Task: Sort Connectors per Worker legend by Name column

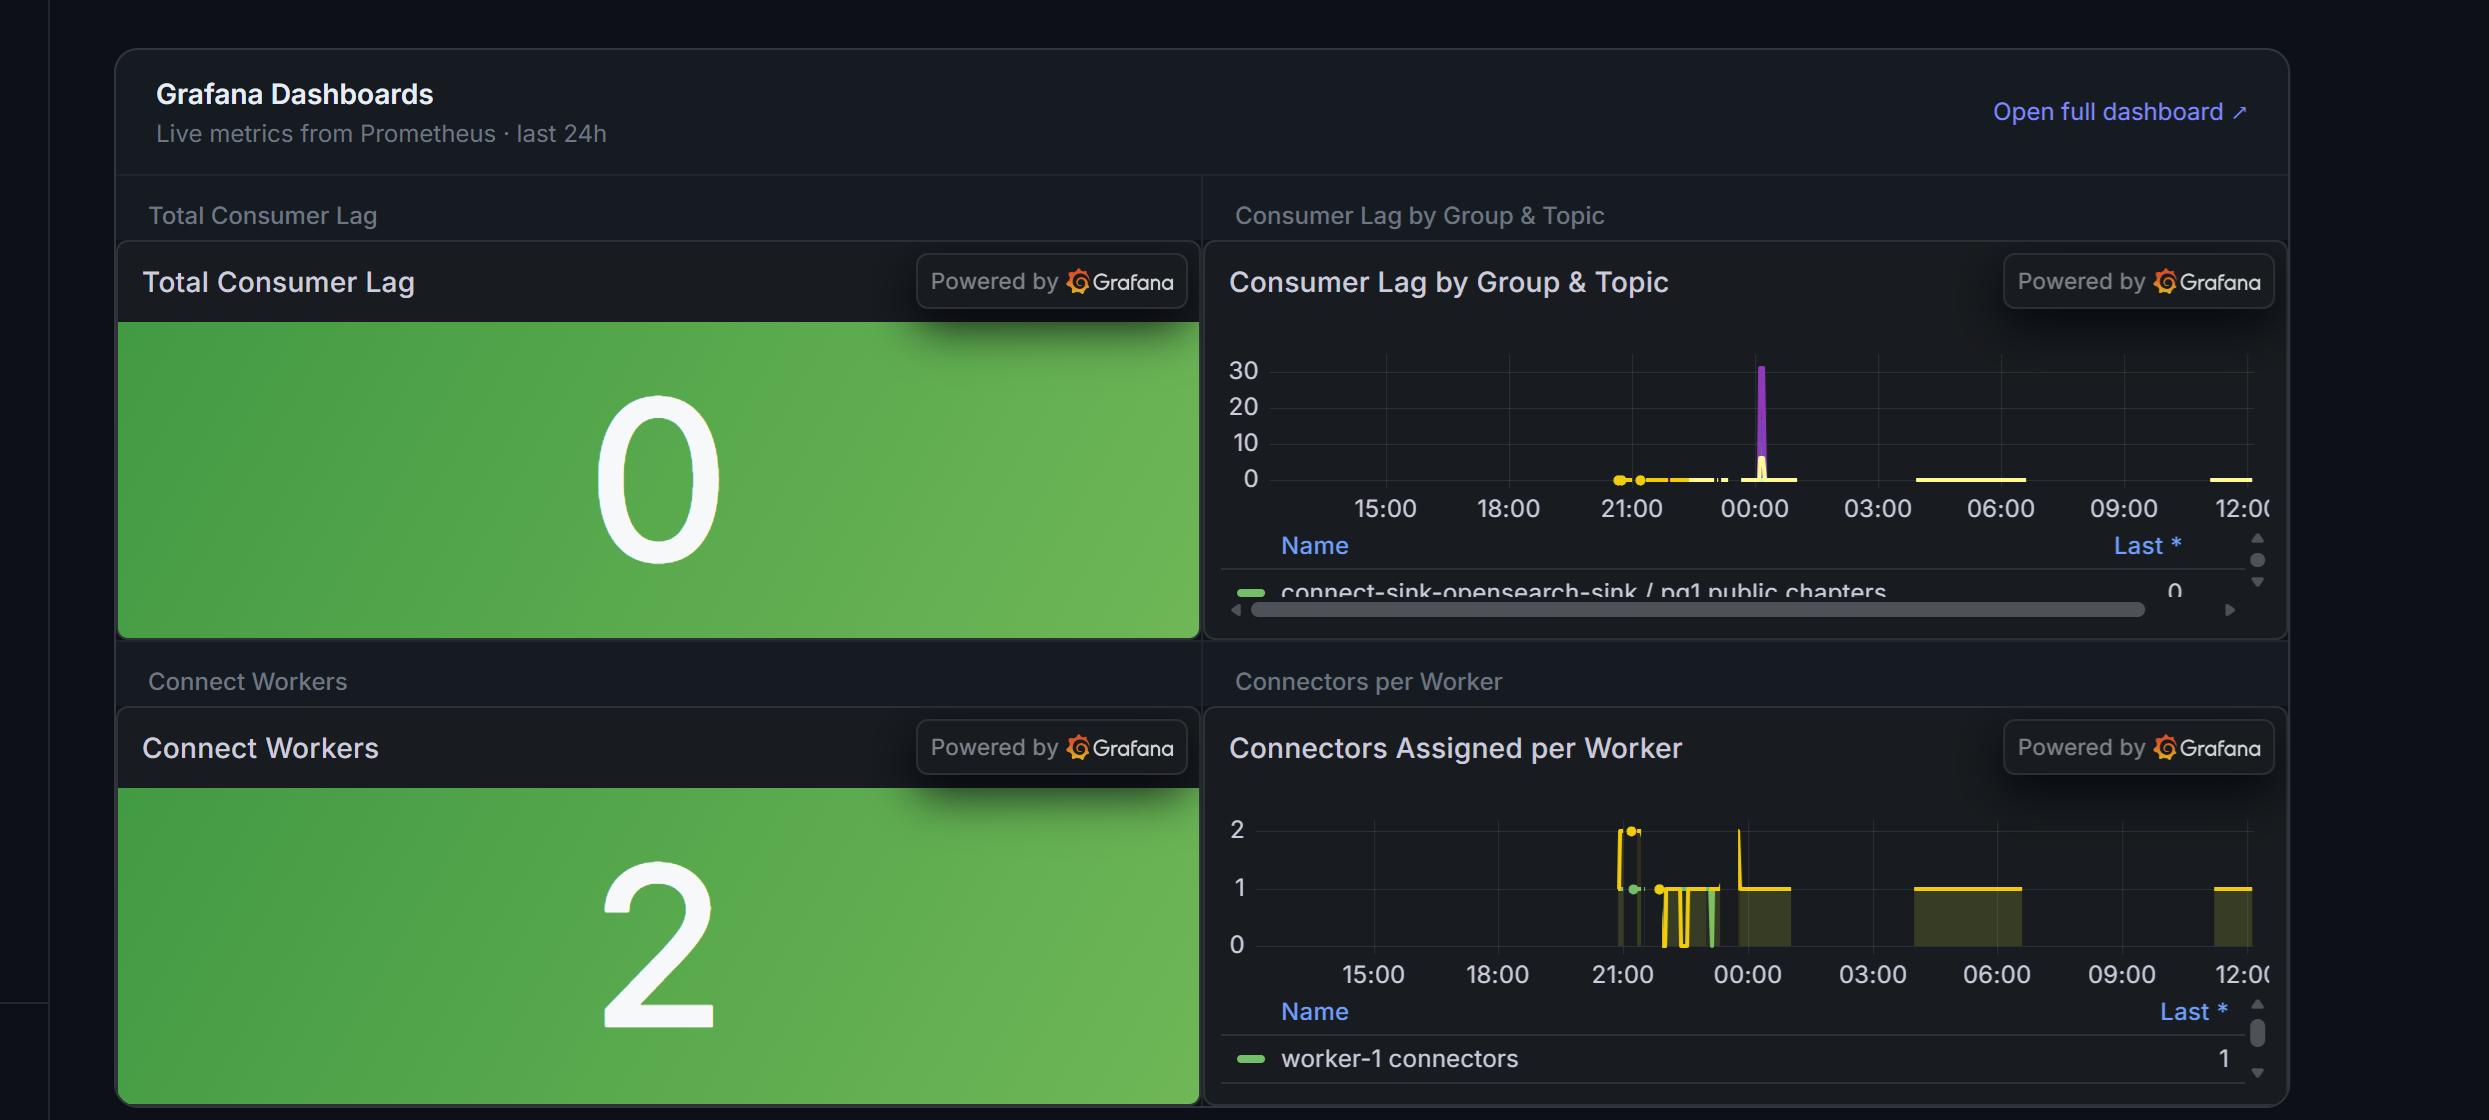Action: click(x=1314, y=1012)
